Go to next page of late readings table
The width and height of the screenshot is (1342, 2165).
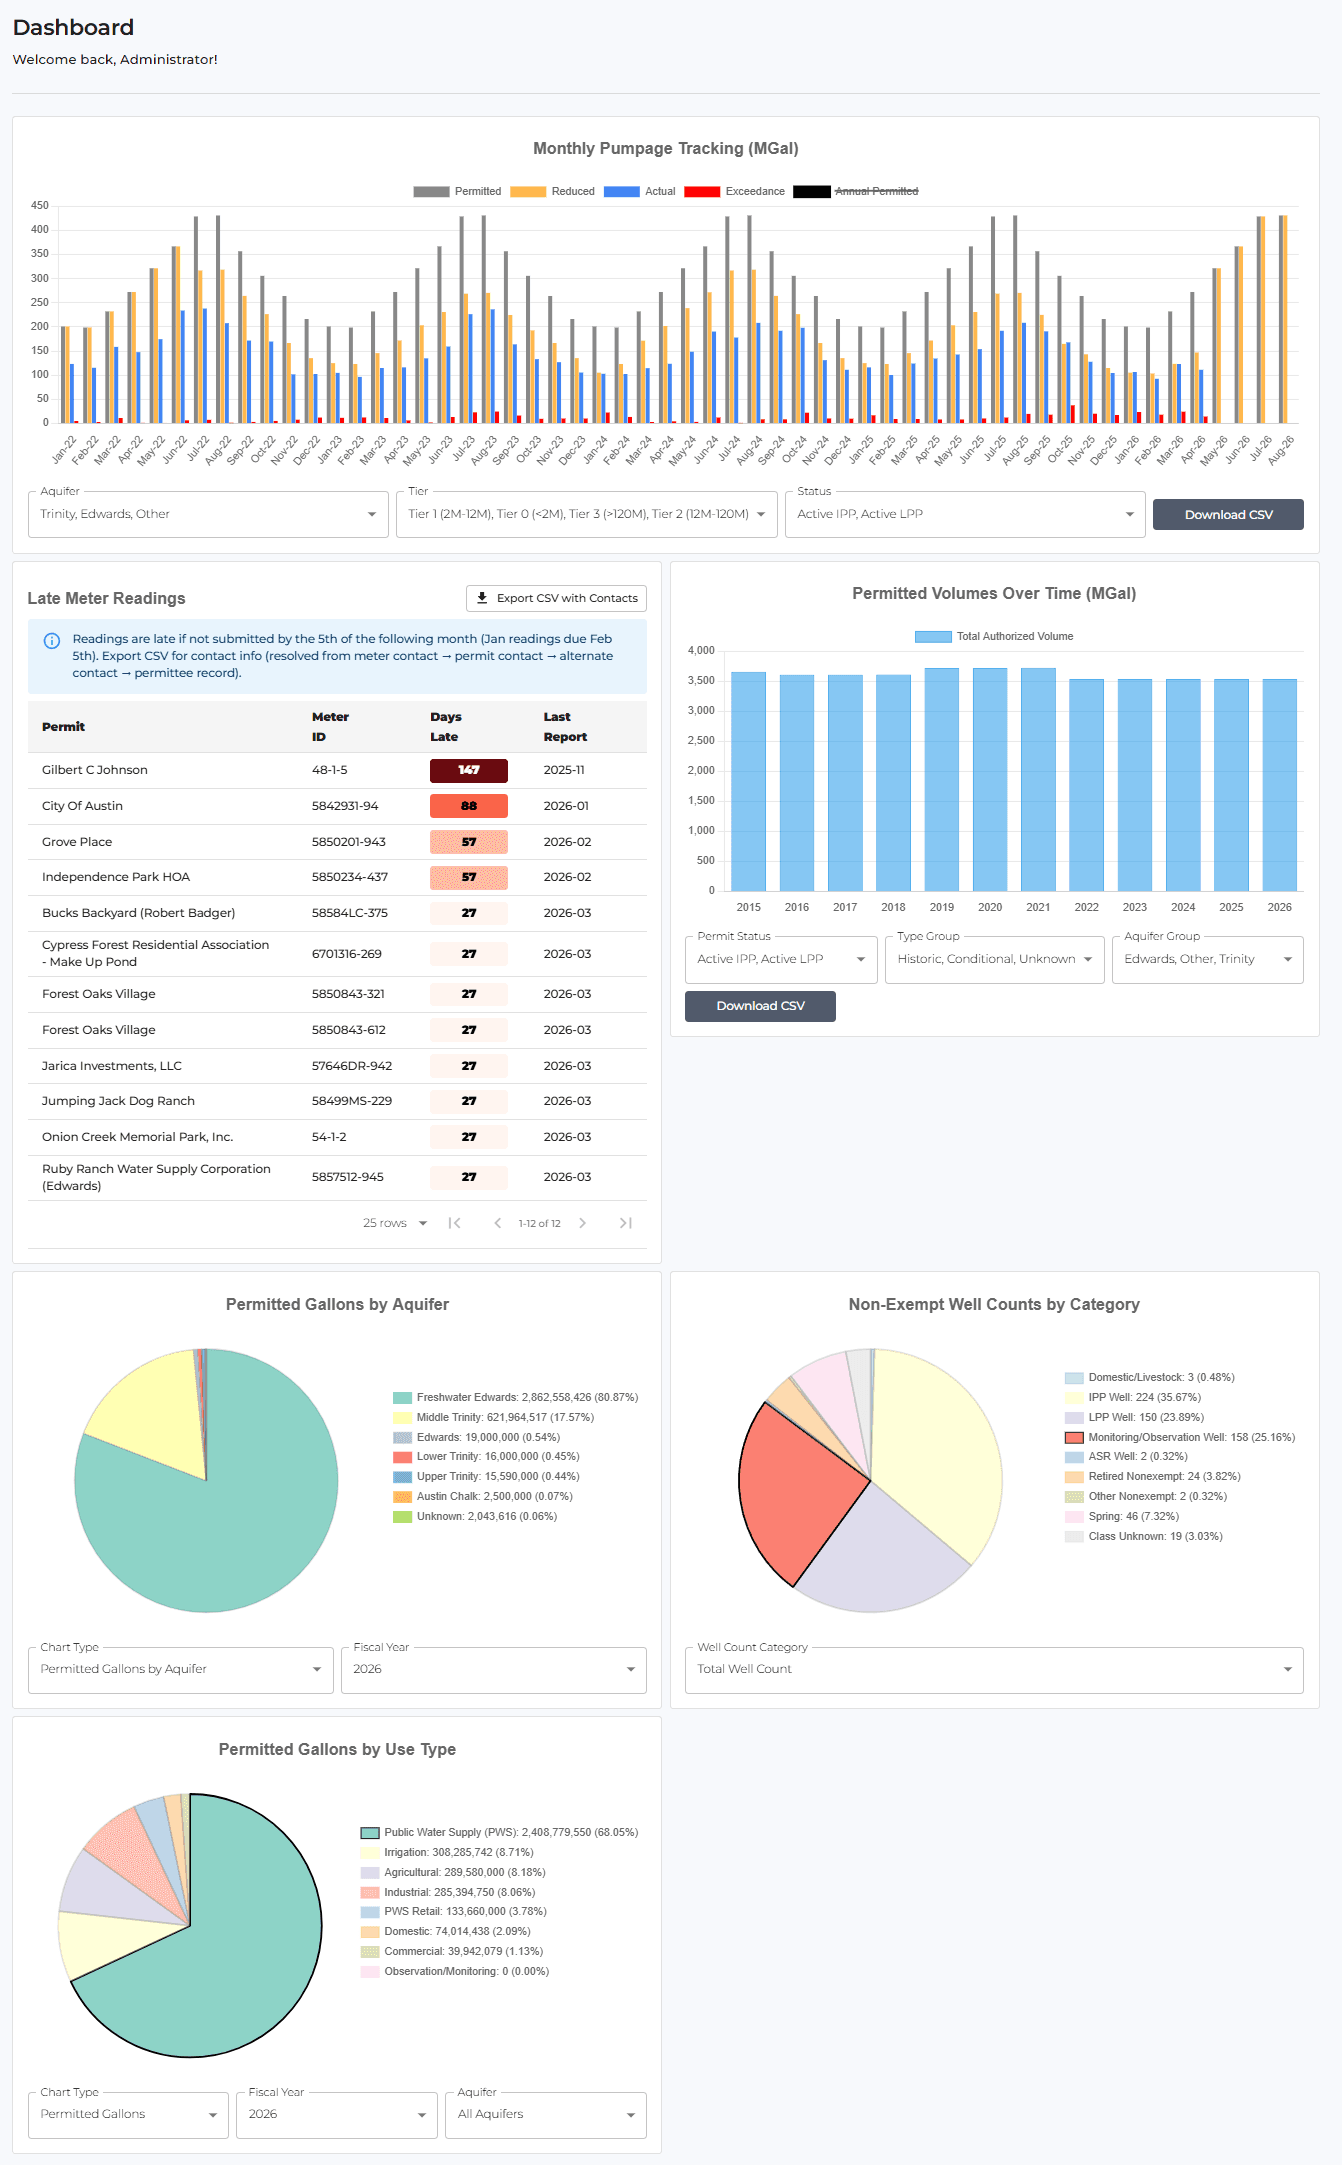click(583, 1223)
